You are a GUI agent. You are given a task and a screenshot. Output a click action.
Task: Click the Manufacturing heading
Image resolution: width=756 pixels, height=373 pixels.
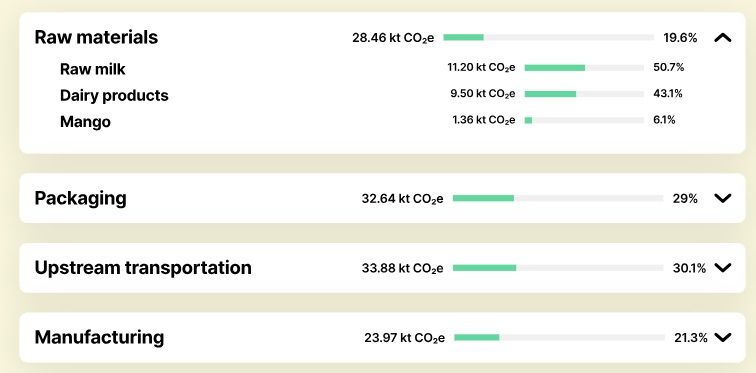click(x=99, y=337)
